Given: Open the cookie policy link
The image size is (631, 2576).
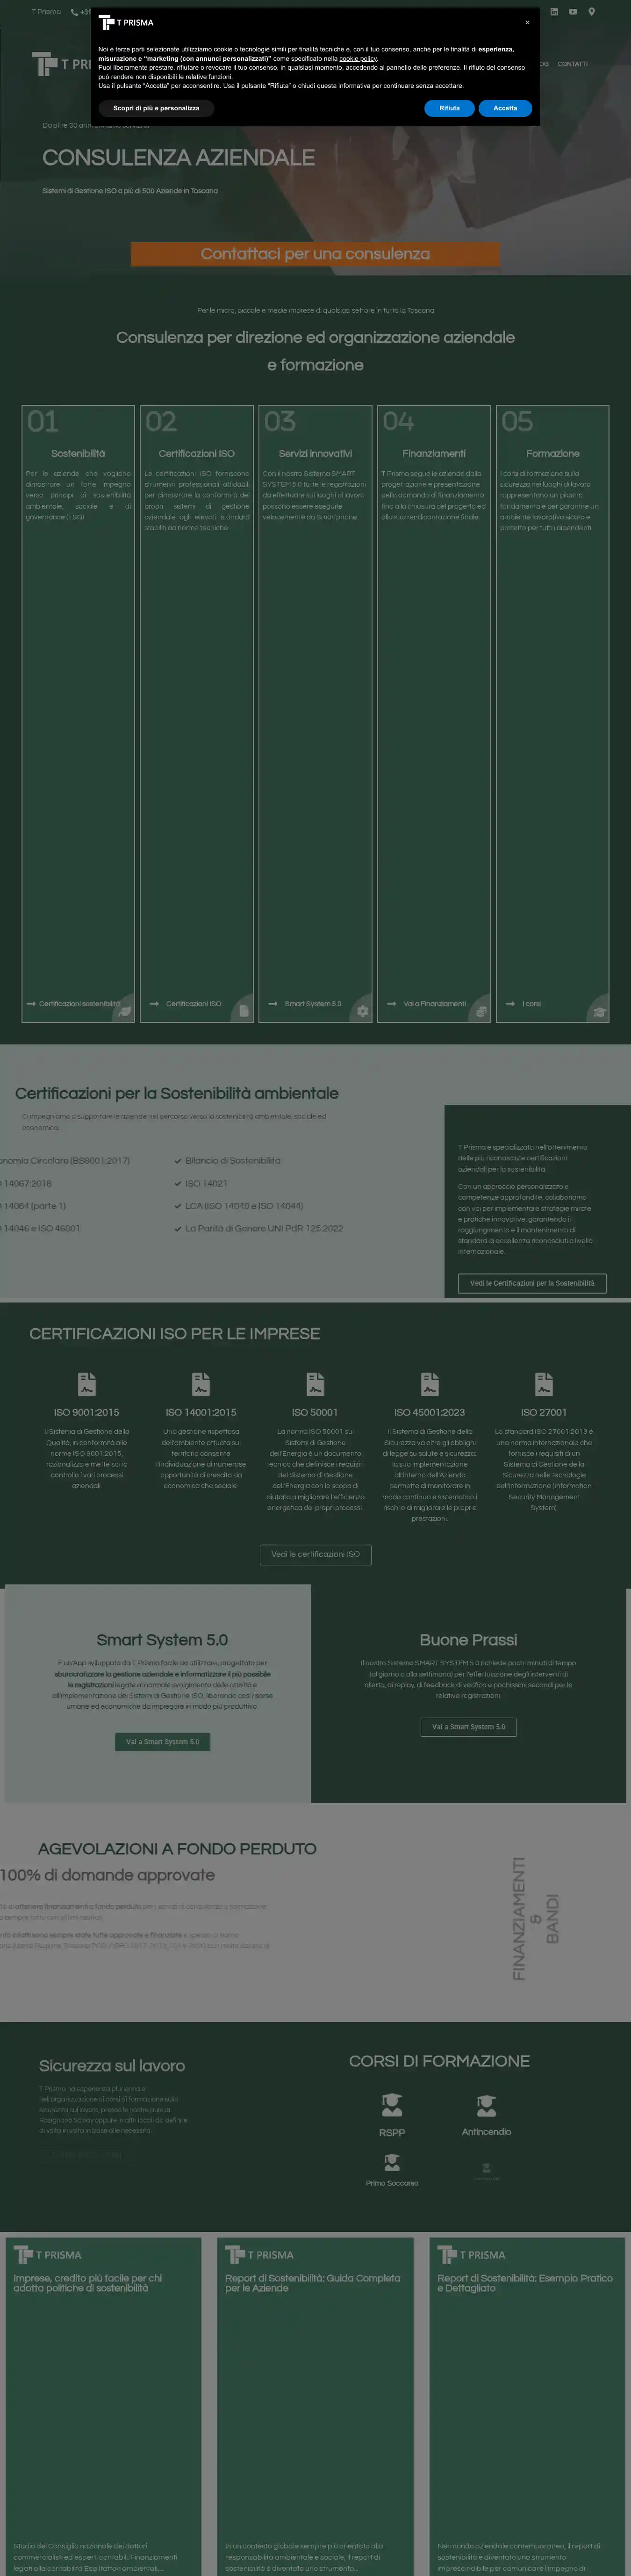Looking at the screenshot, I should coord(357,59).
